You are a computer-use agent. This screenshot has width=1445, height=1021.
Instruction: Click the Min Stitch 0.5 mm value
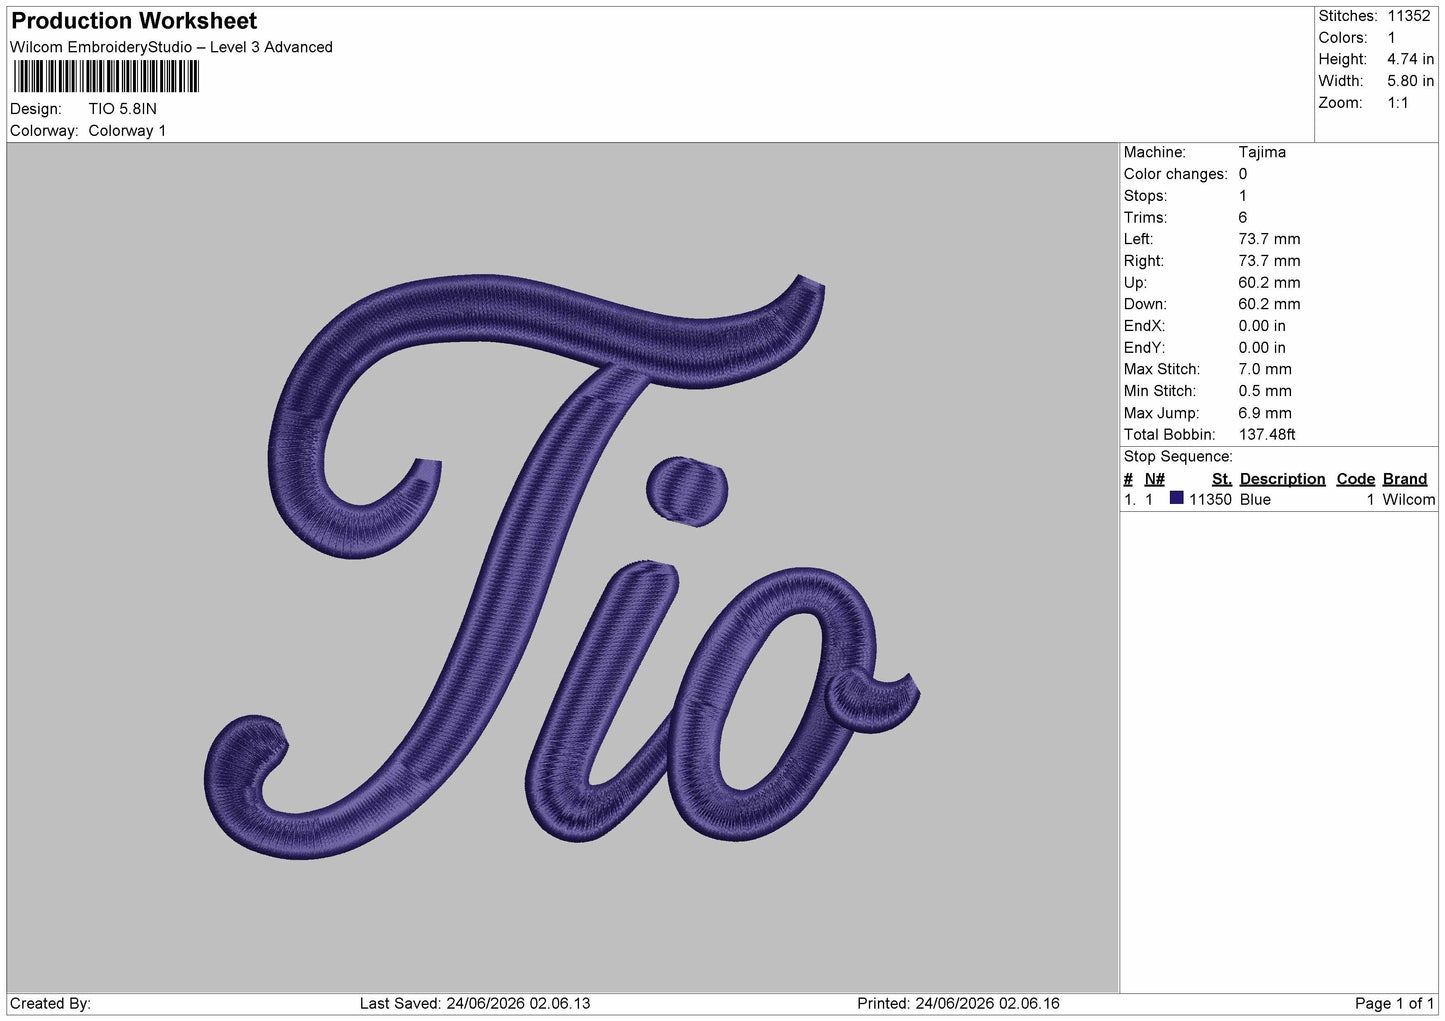[x=1265, y=391]
